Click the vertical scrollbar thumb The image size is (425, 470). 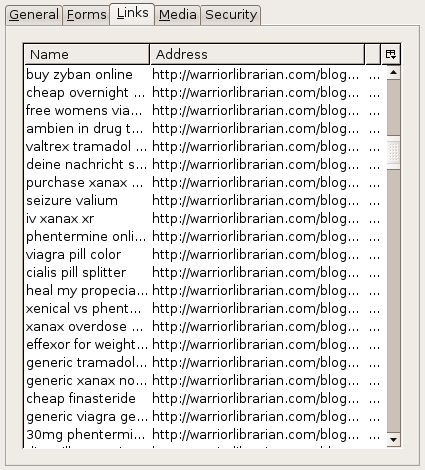[394, 153]
